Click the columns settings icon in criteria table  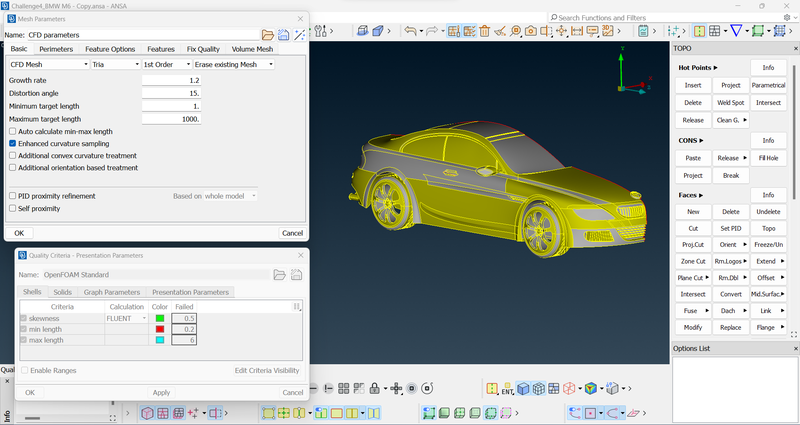296,306
